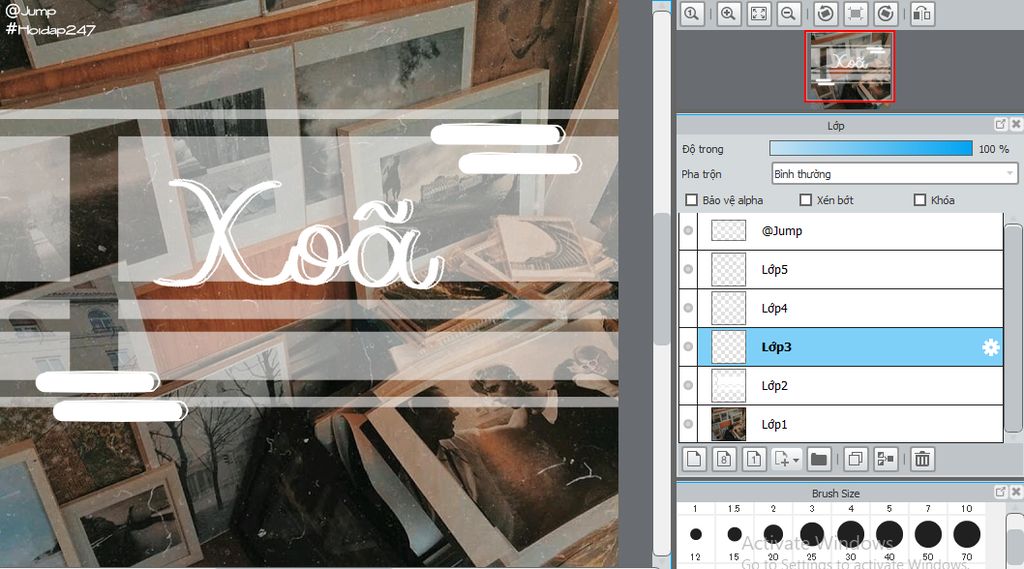The width and height of the screenshot is (1024, 569).
Task: Float the Brush Size panel
Action: 1000,492
